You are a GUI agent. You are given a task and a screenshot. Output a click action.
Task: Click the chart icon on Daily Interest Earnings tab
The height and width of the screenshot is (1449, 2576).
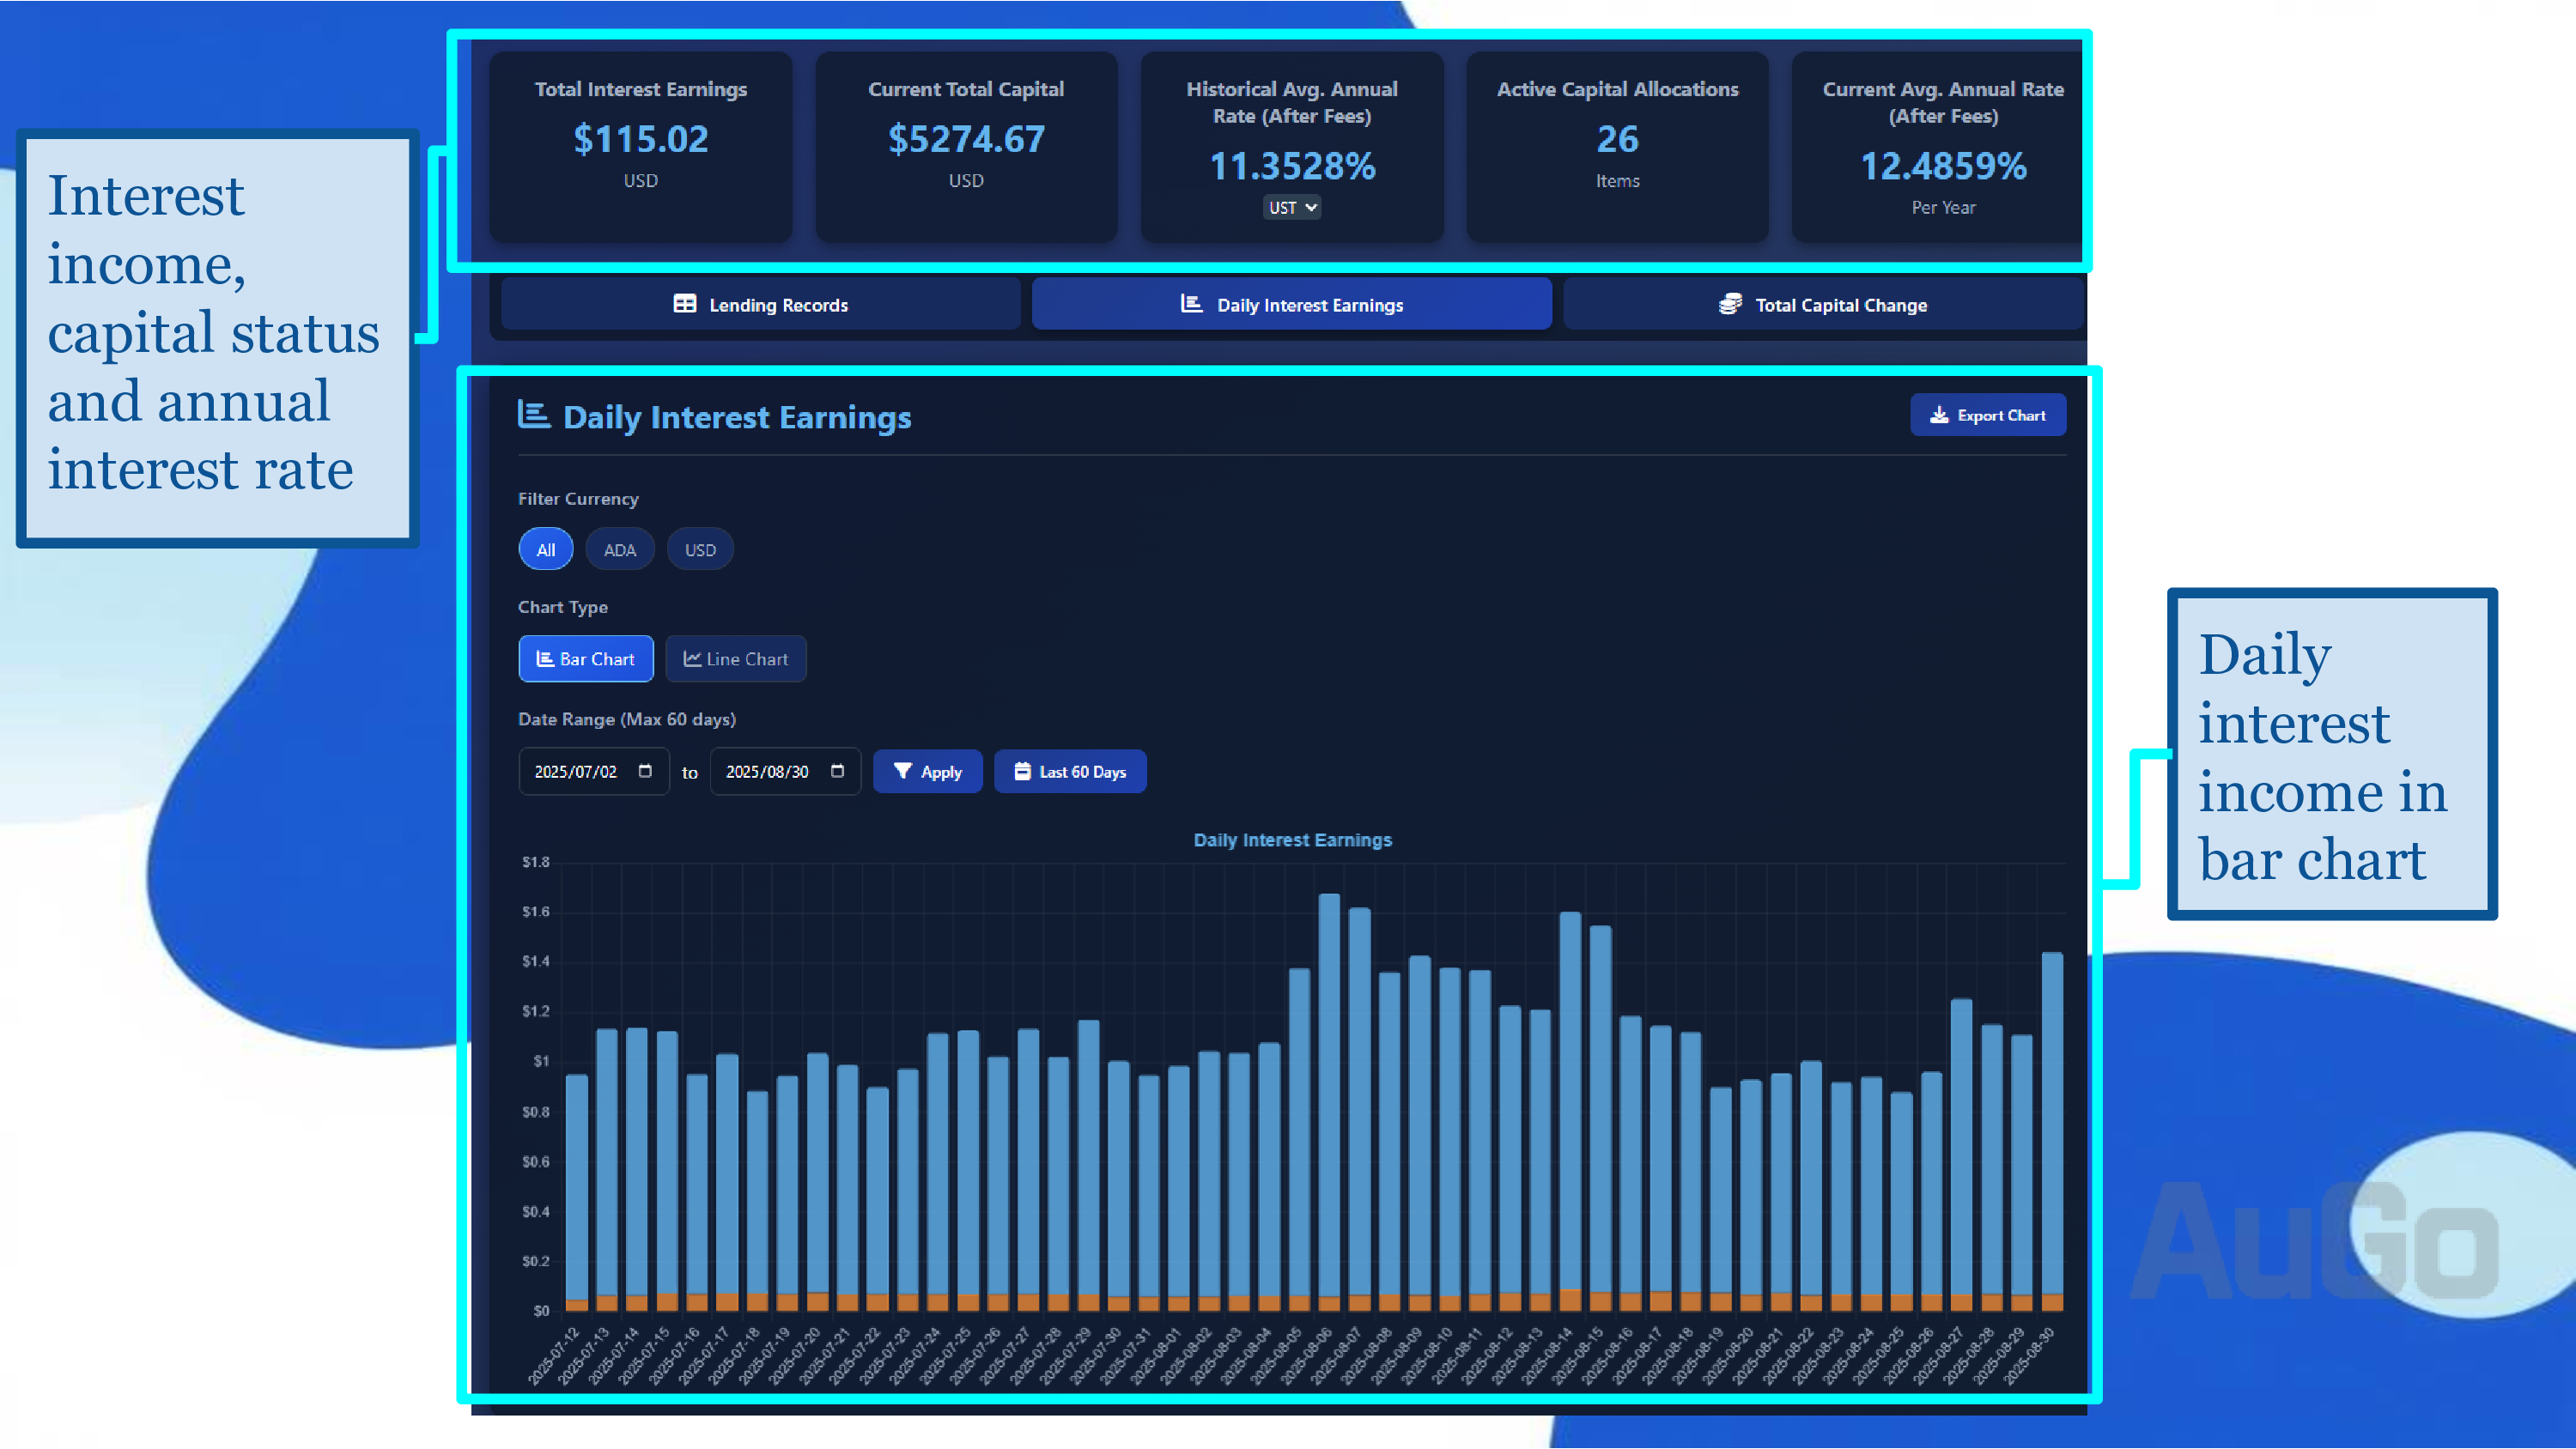click(1191, 303)
